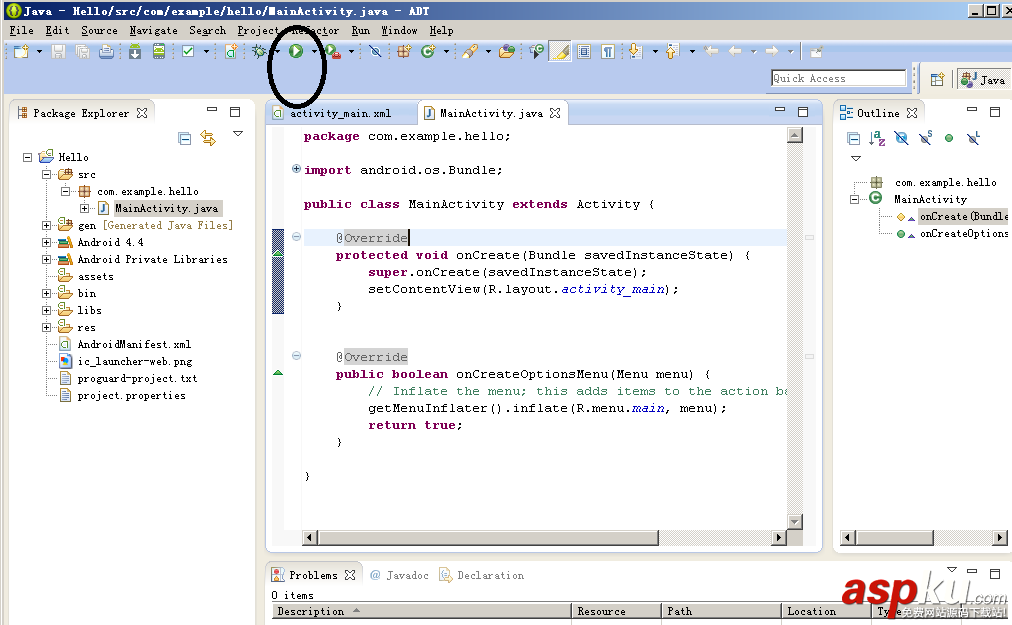The height and width of the screenshot is (625, 1012).
Task: Click the Print toolbar icon
Action: pos(106,52)
